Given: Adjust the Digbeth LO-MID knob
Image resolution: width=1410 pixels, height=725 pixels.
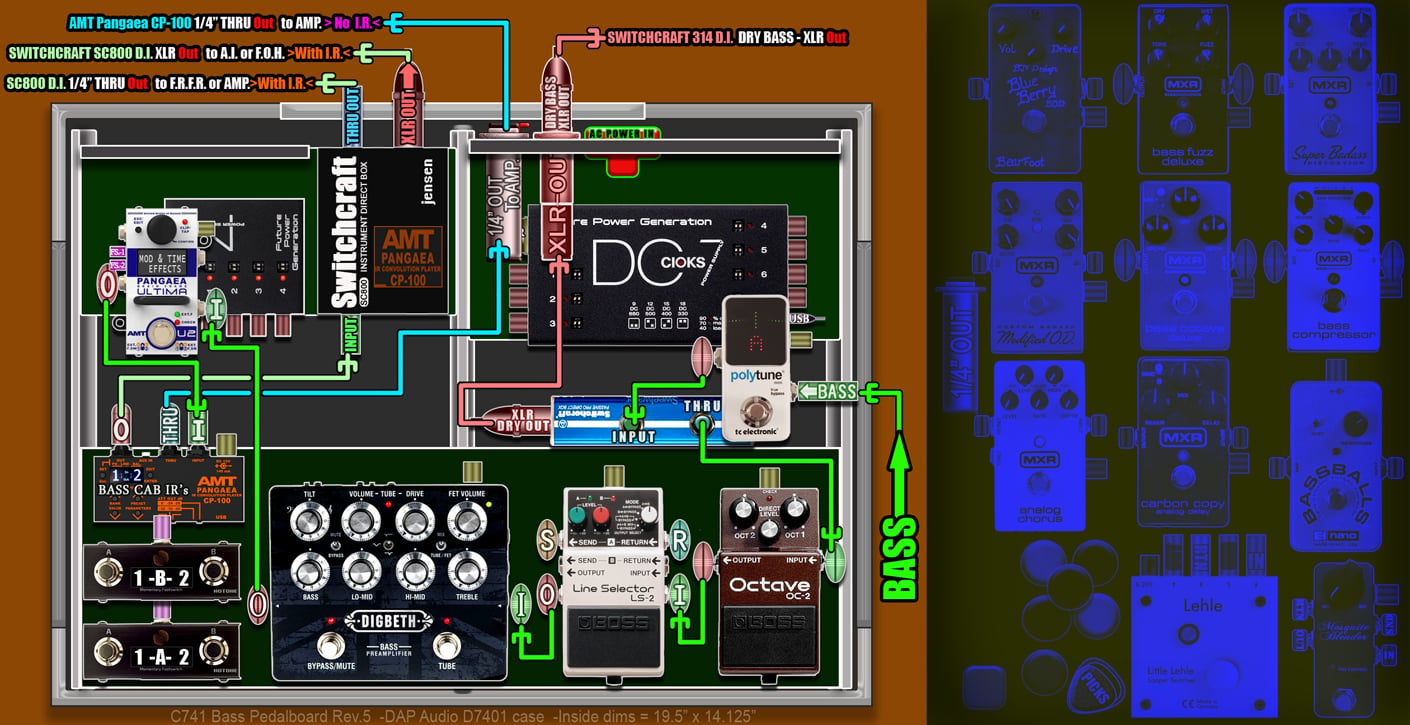Looking at the screenshot, I should click(361, 571).
